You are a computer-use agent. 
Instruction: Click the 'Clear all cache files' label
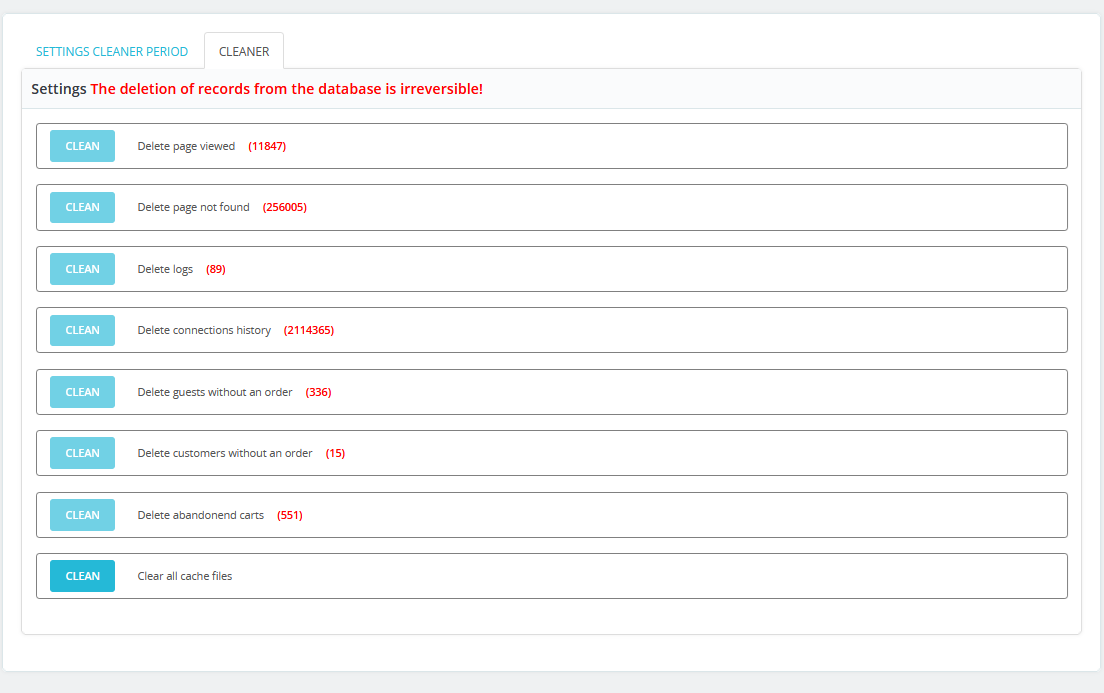(x=184, y=576)
